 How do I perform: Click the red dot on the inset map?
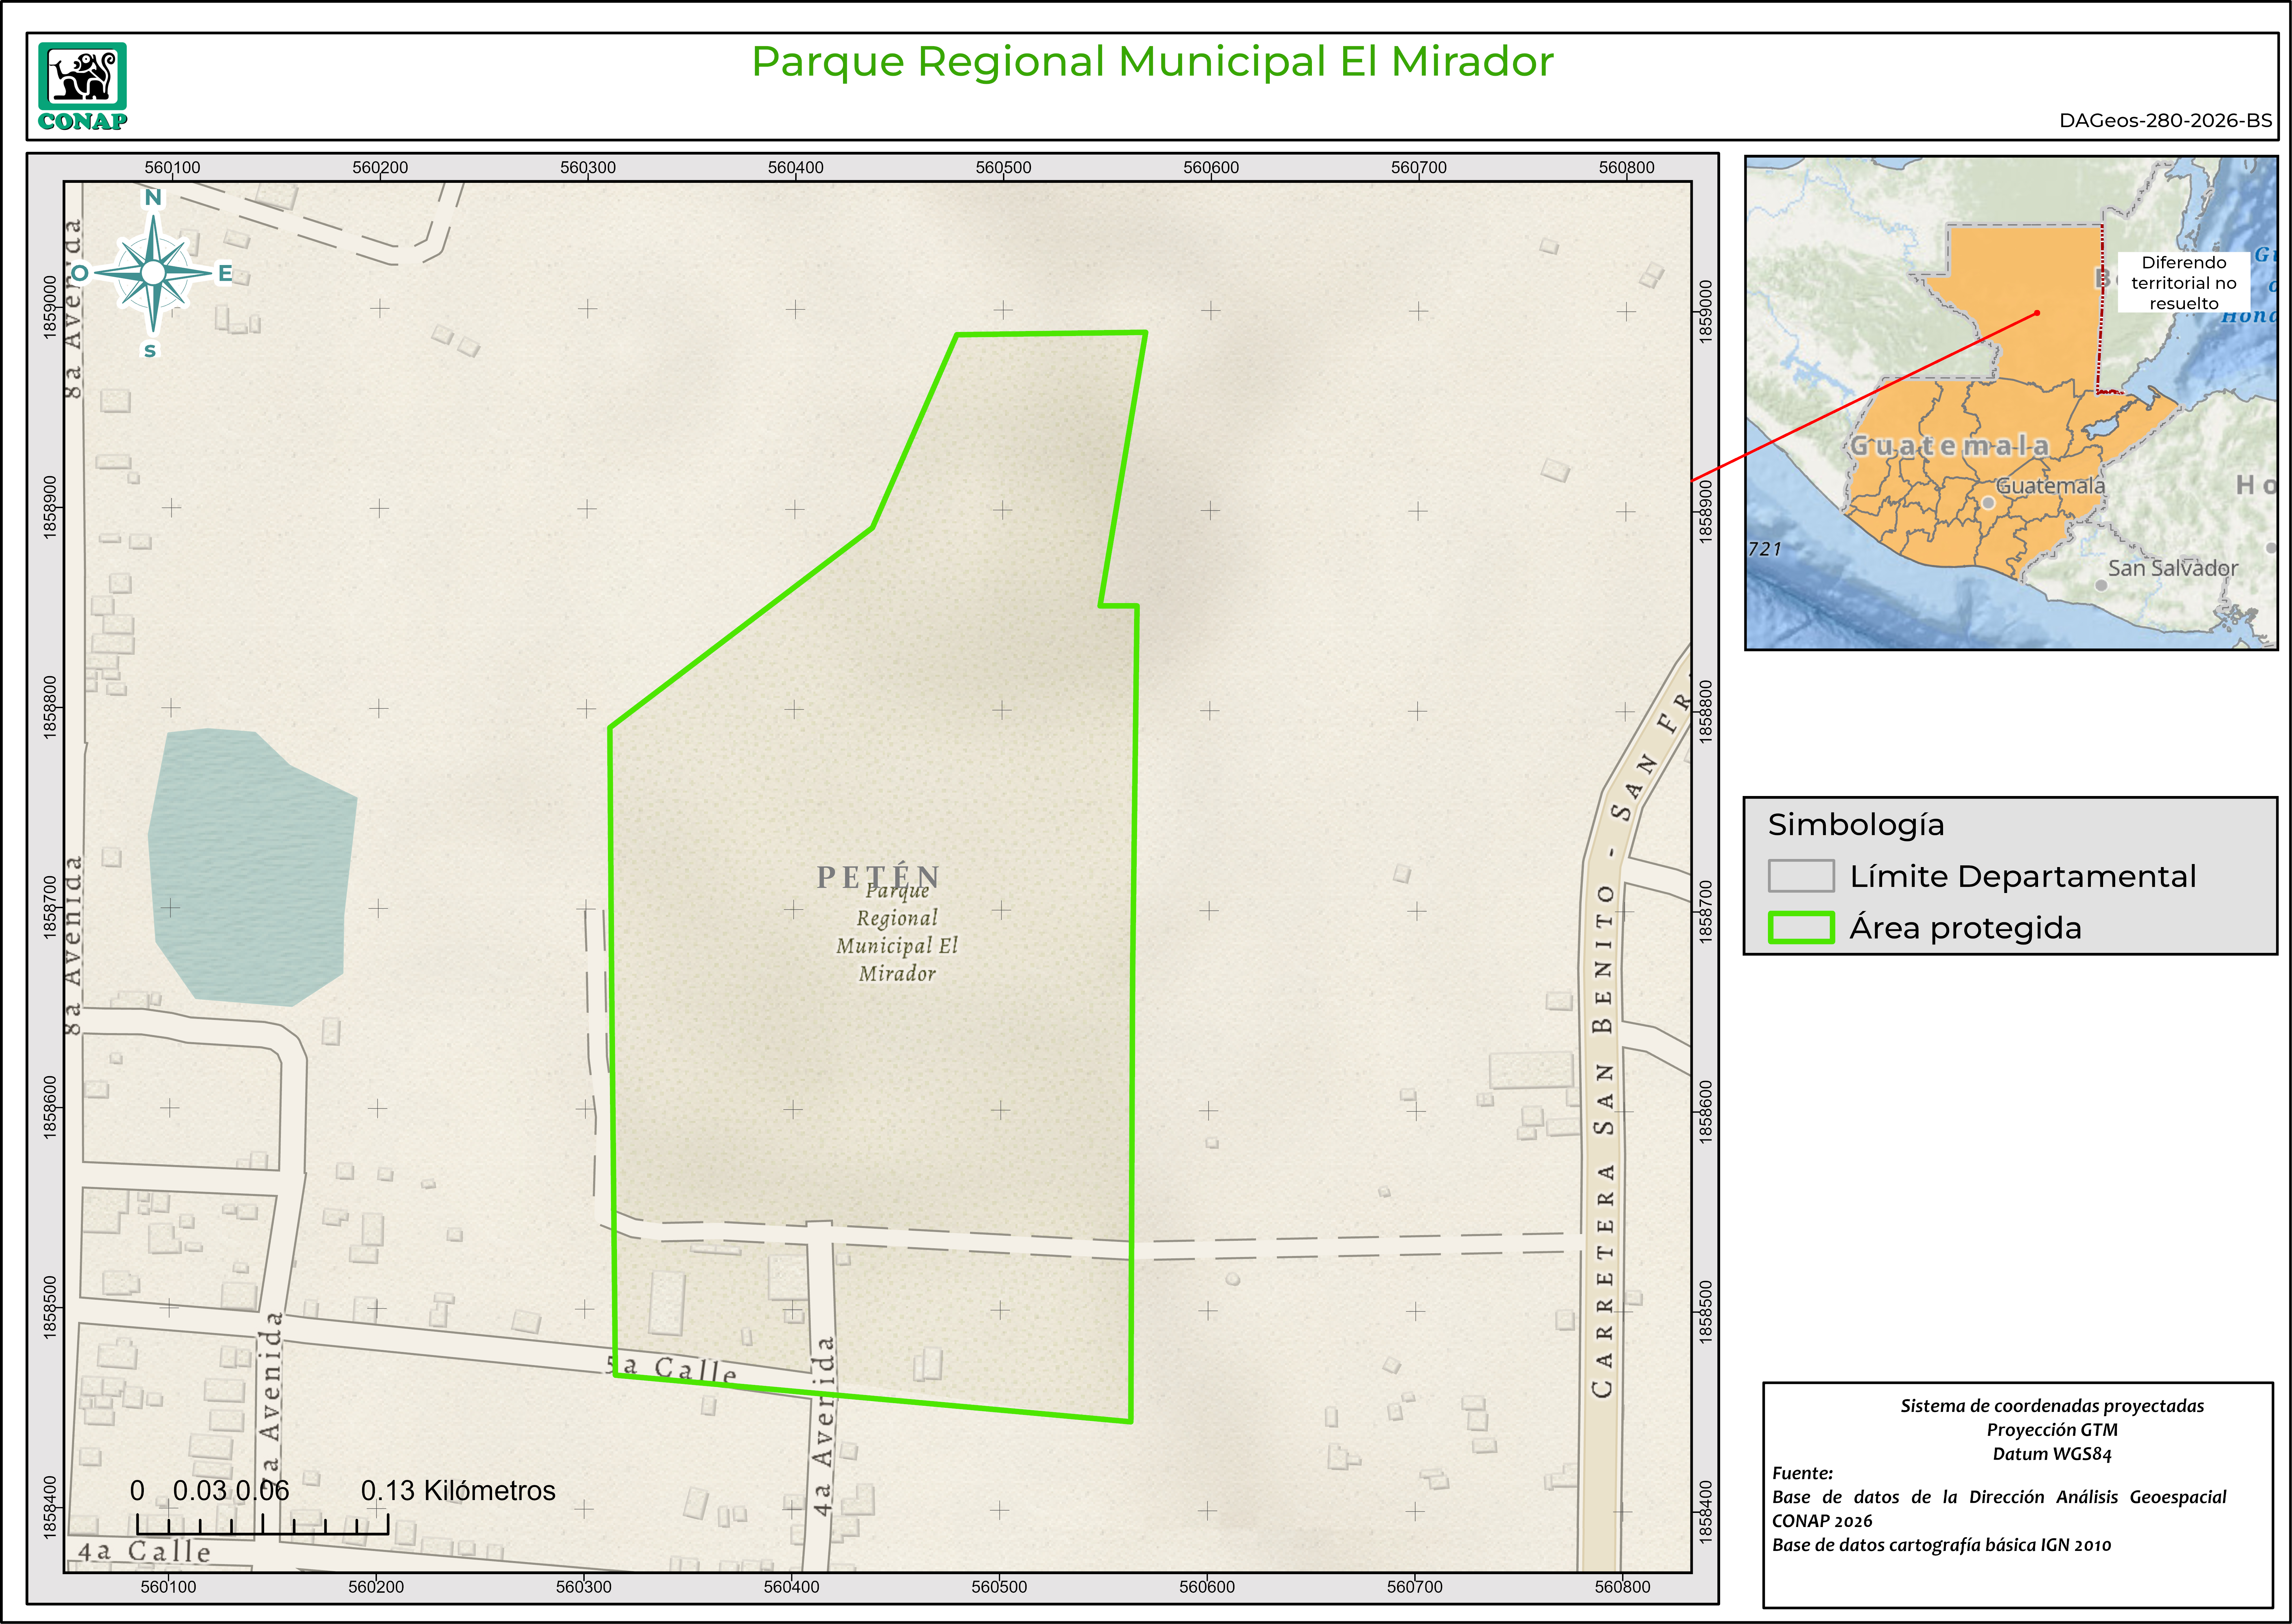pyautogui.click(x=2037, y=313)
